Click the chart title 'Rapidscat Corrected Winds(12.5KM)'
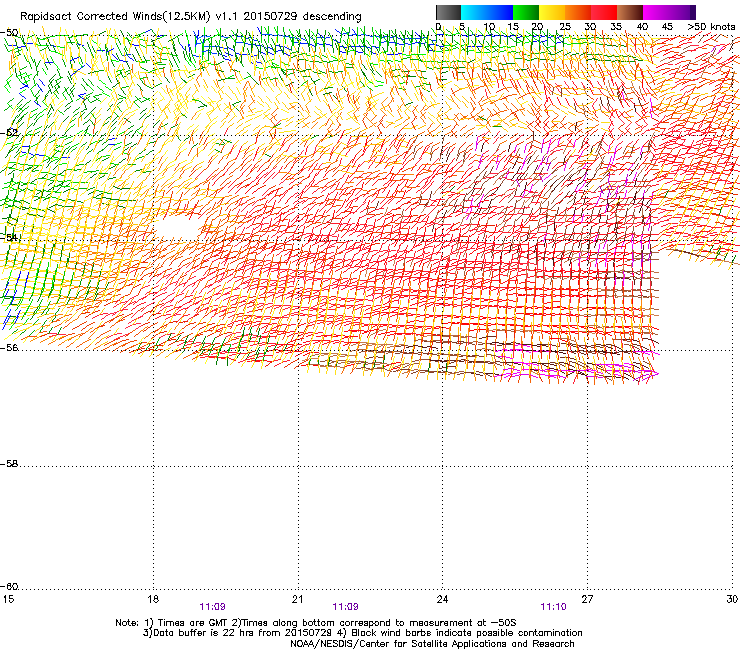 click(x=115, y=17)
